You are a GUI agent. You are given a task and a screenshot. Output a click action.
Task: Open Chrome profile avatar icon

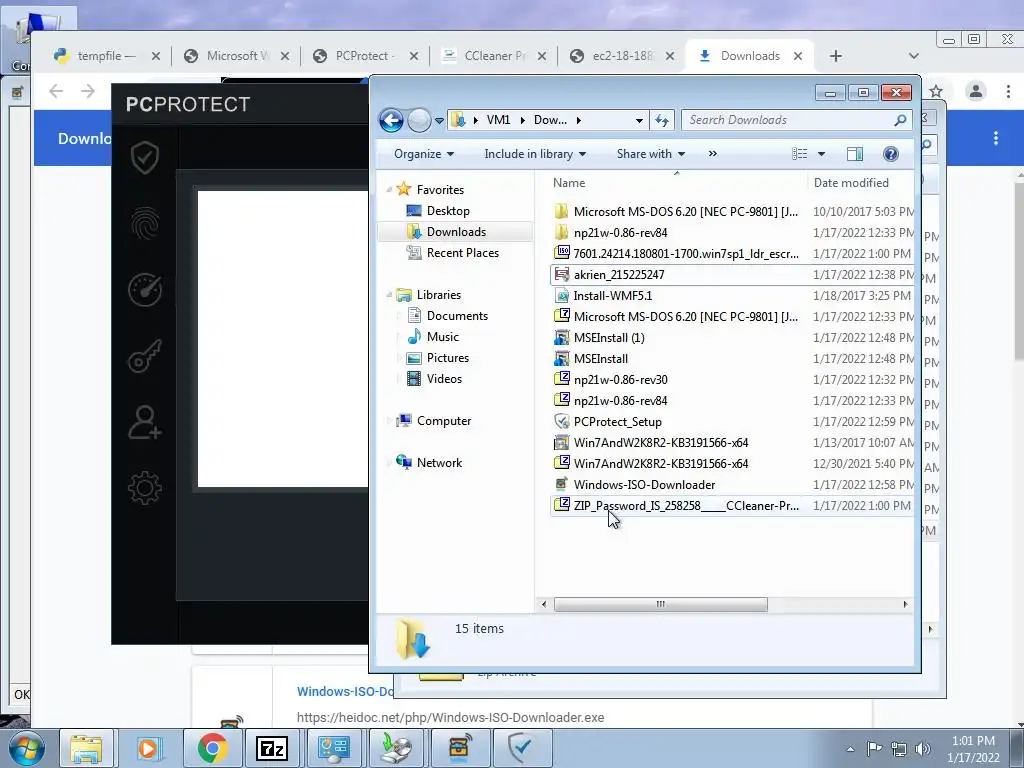pos(976,91)
